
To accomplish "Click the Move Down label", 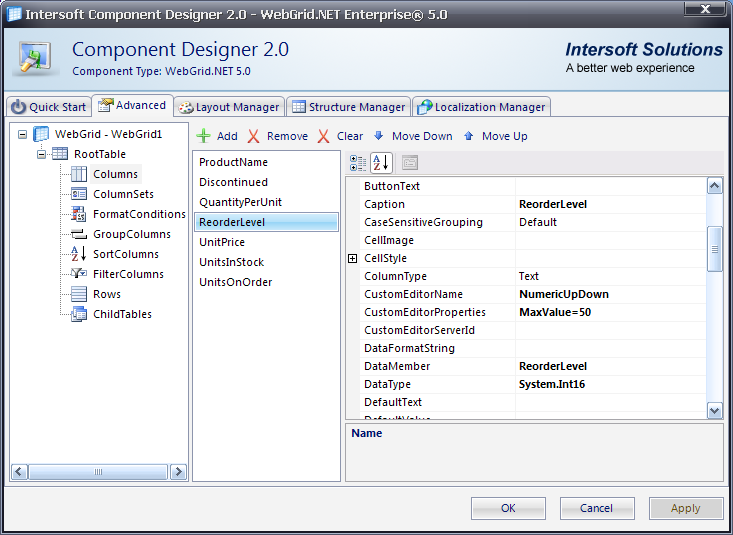I will (x=422, y=136).
